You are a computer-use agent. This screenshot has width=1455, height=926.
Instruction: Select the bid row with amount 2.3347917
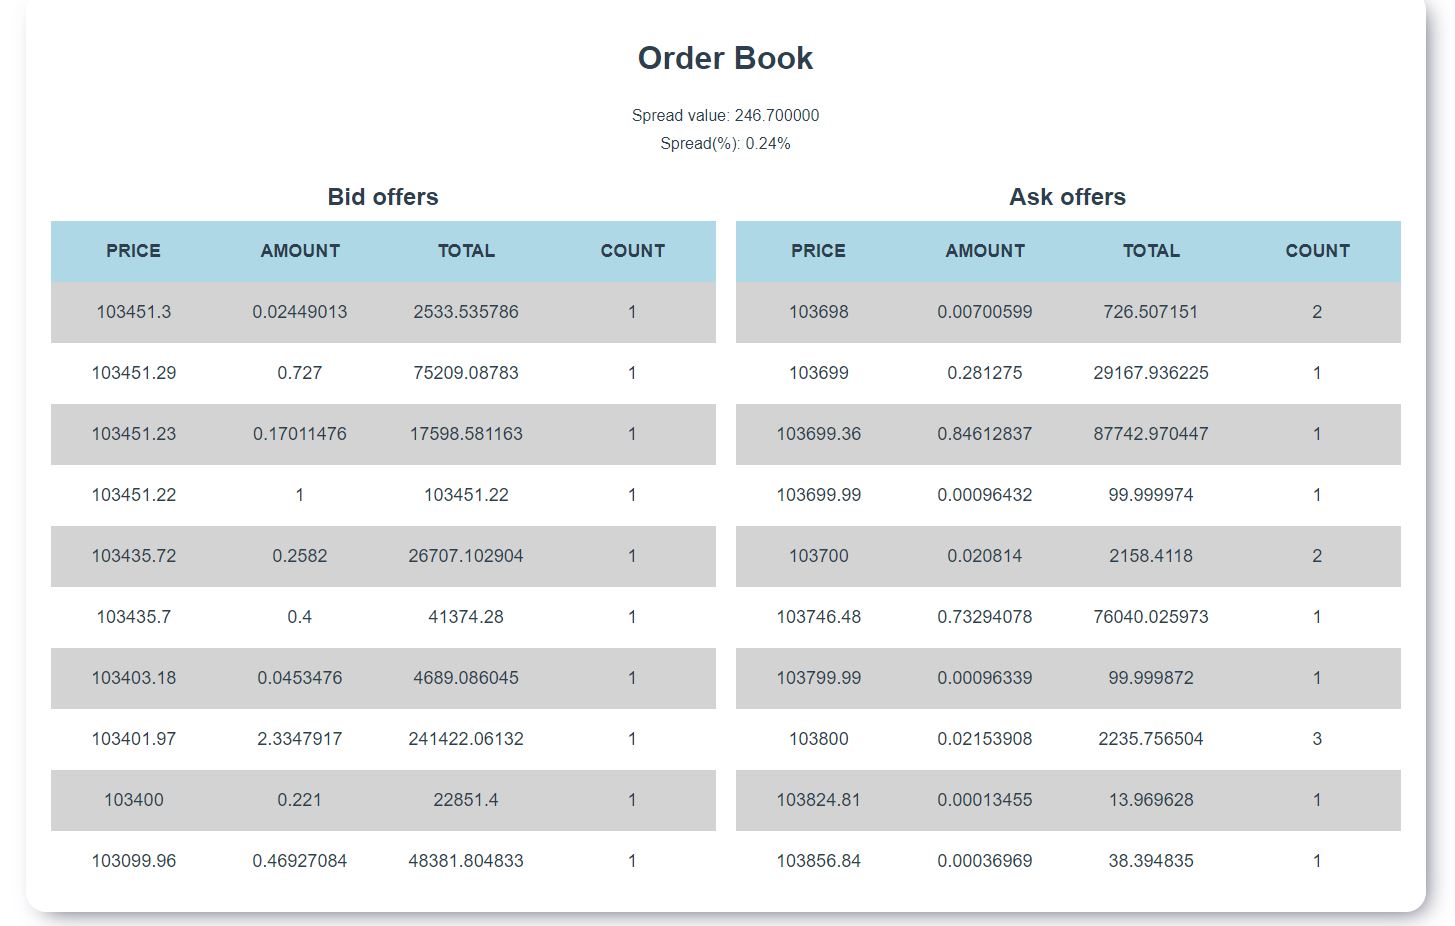[x=383, y=739]
